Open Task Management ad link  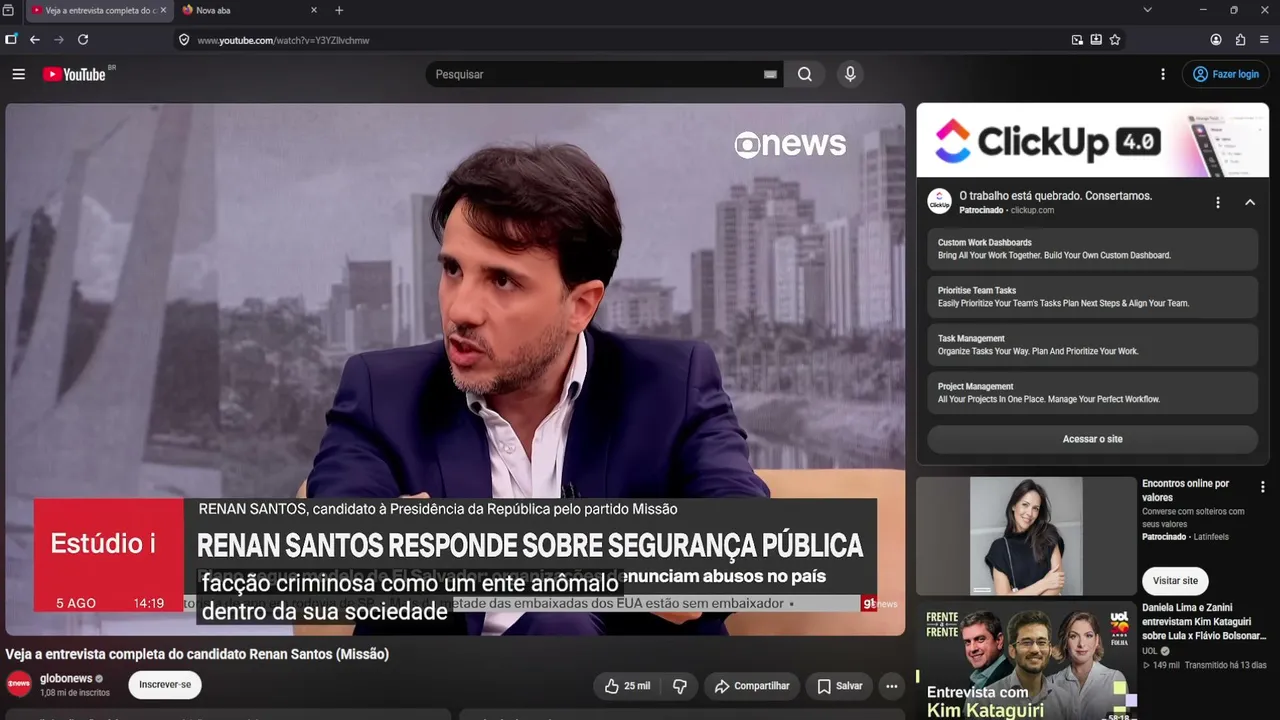1092,345
